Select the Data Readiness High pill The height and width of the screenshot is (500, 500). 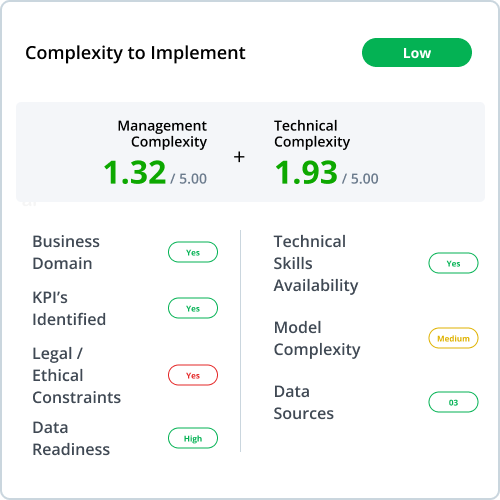pyautogui.click(x=193, y=438)
